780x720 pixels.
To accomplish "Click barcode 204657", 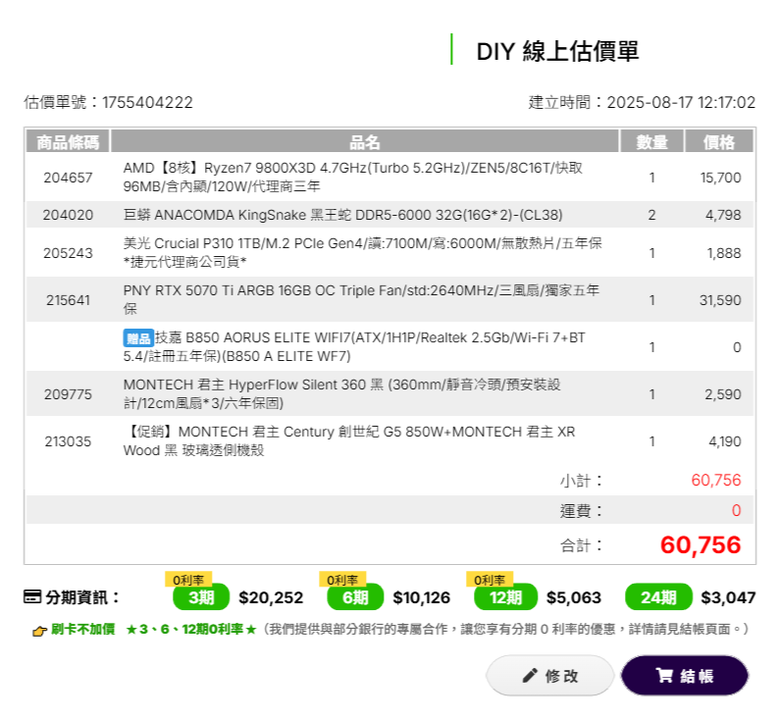I will pos(68,178).
